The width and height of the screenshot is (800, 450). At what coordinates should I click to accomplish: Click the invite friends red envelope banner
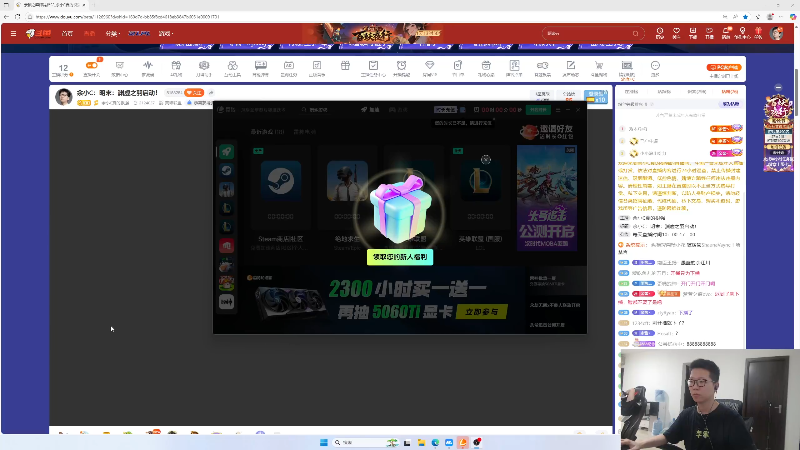pos(547,132)
